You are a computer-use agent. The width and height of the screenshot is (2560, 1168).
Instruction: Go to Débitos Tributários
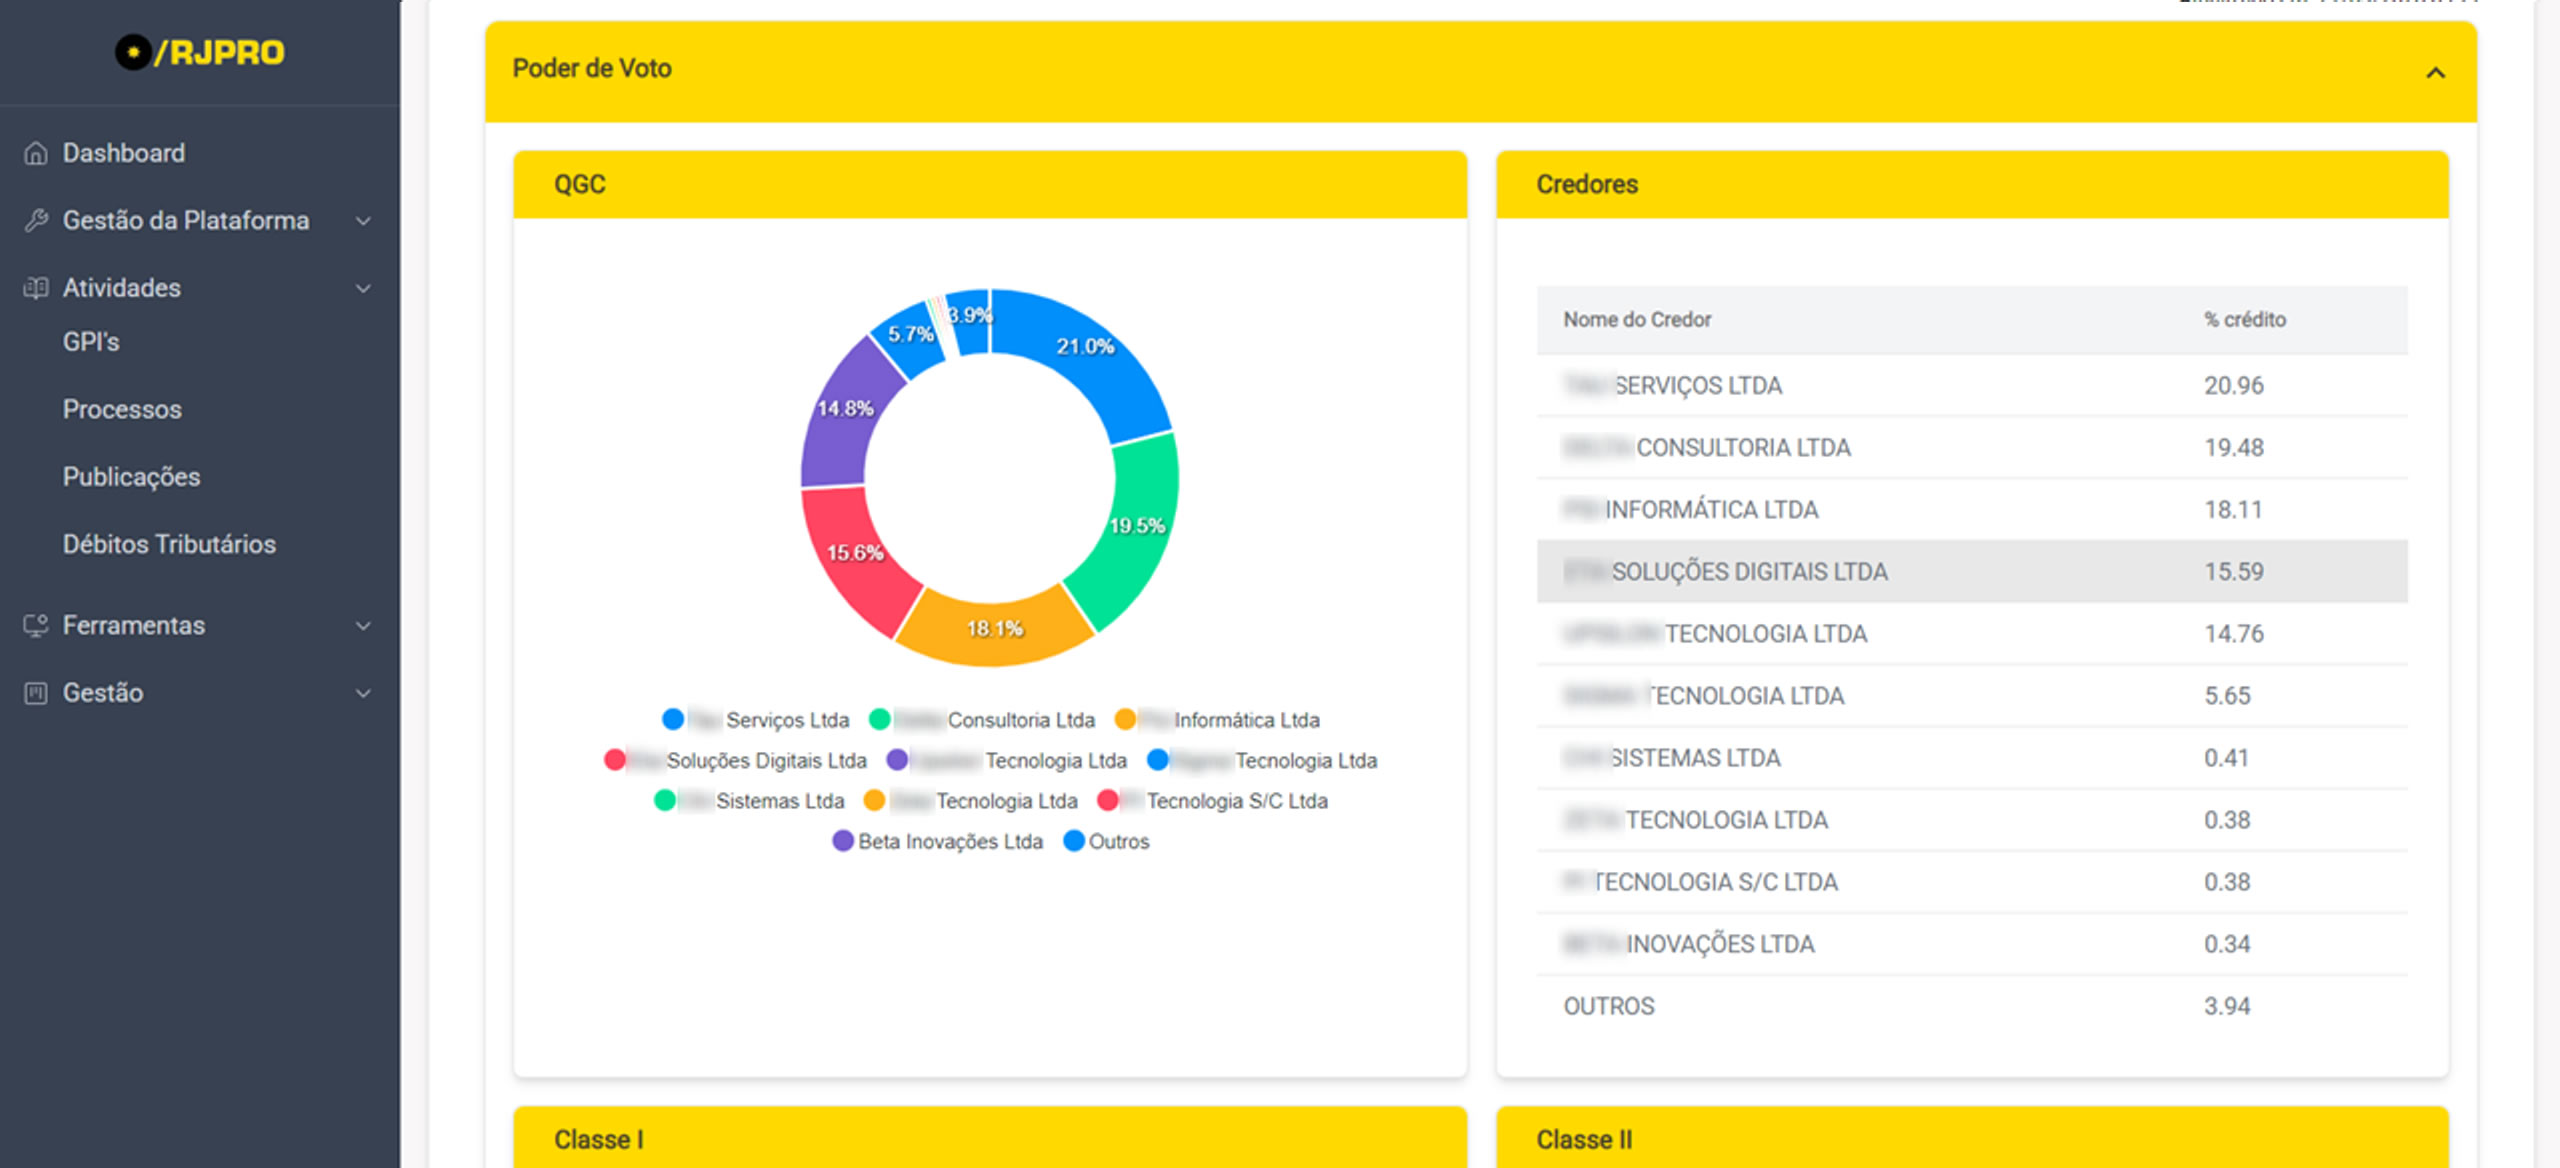[x=169, y=544]
